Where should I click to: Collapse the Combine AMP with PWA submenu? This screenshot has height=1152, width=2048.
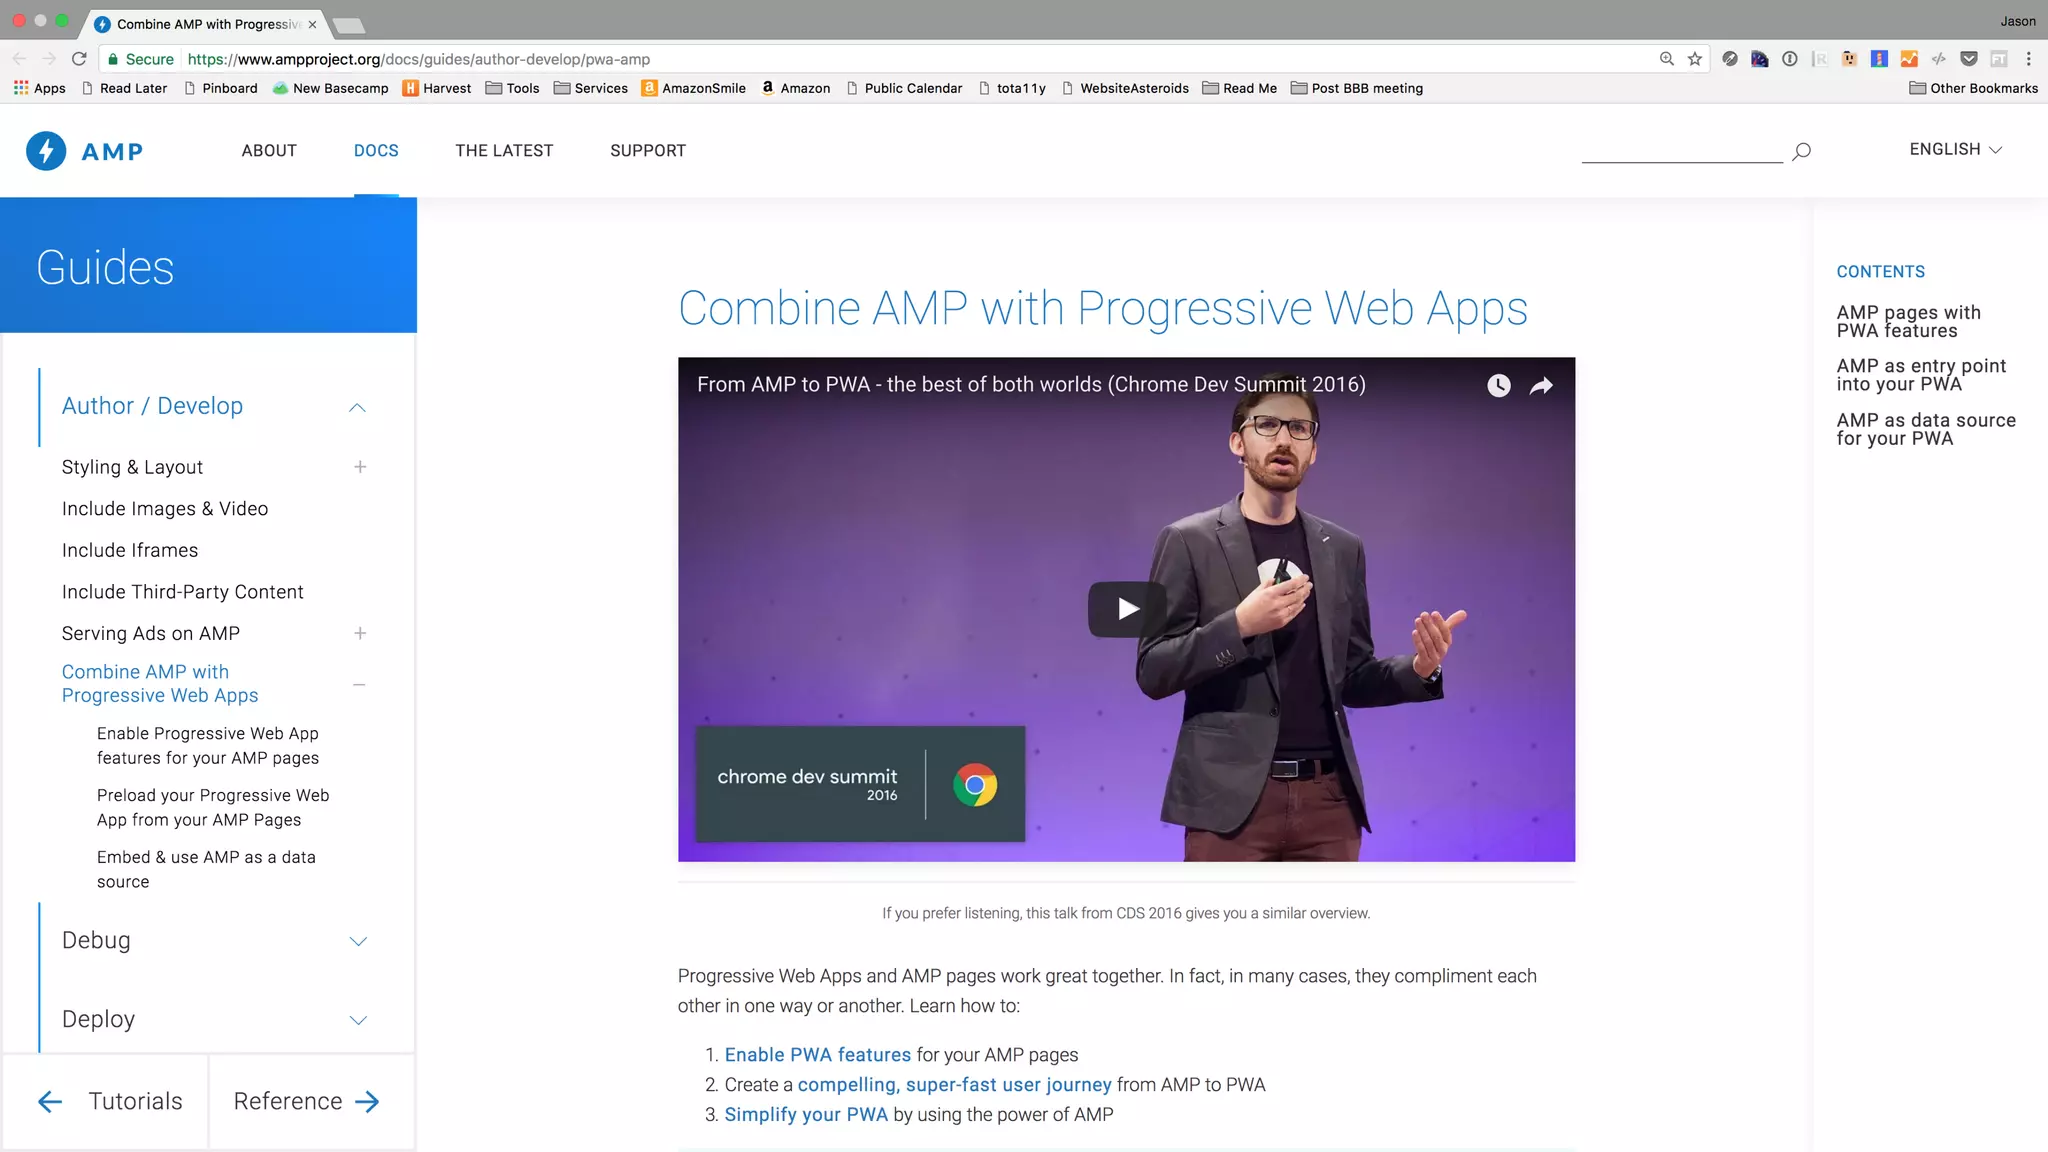359,684
